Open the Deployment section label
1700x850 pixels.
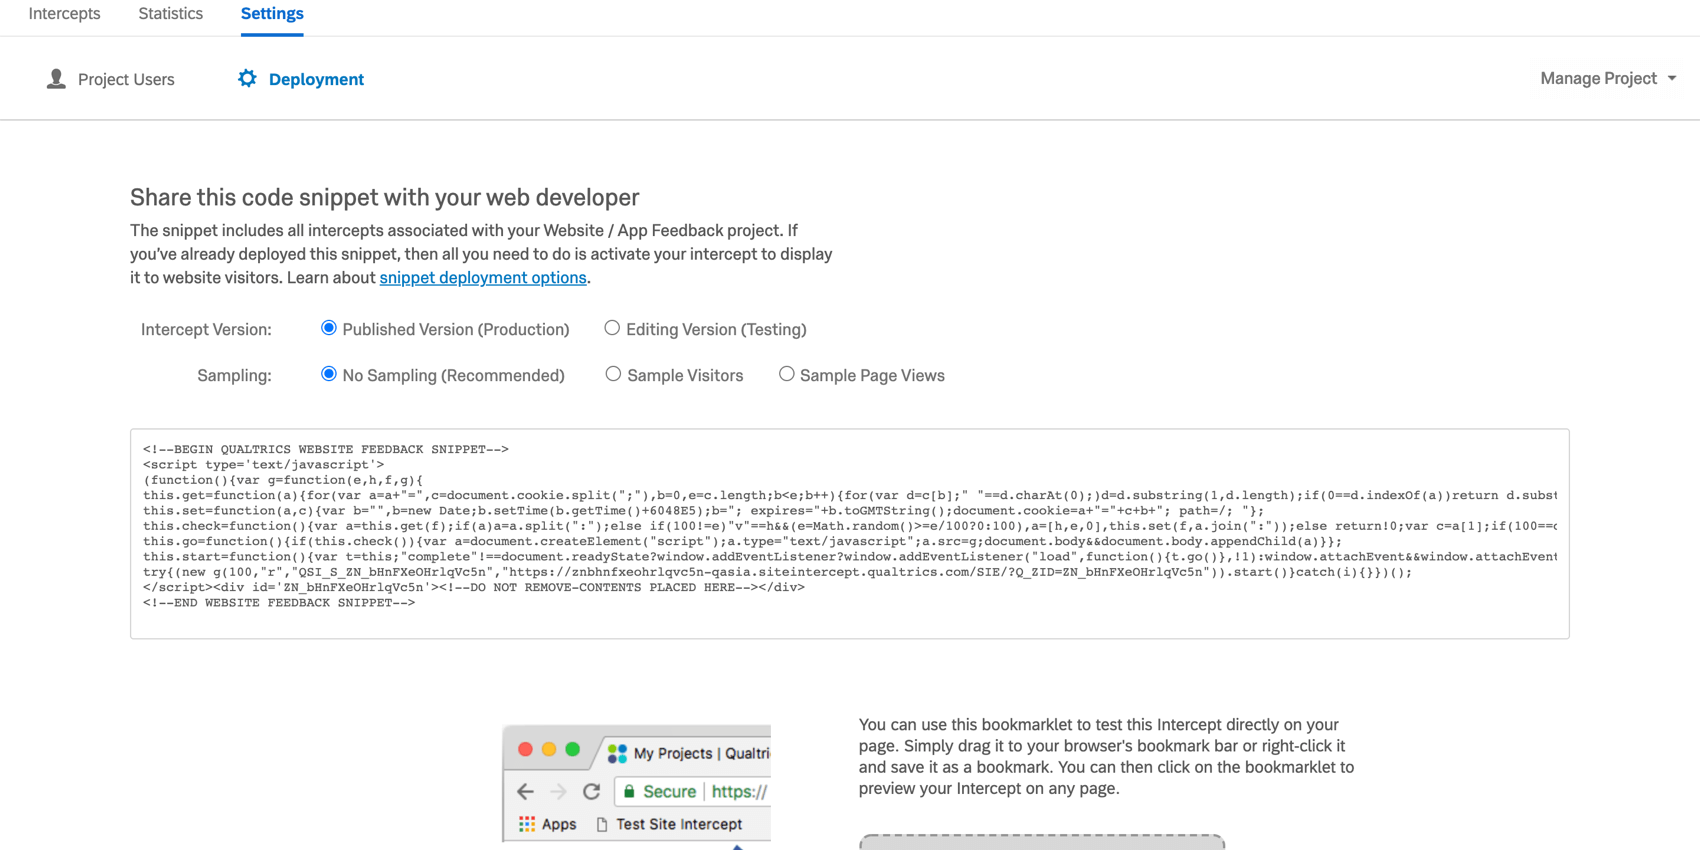[316, 79]
